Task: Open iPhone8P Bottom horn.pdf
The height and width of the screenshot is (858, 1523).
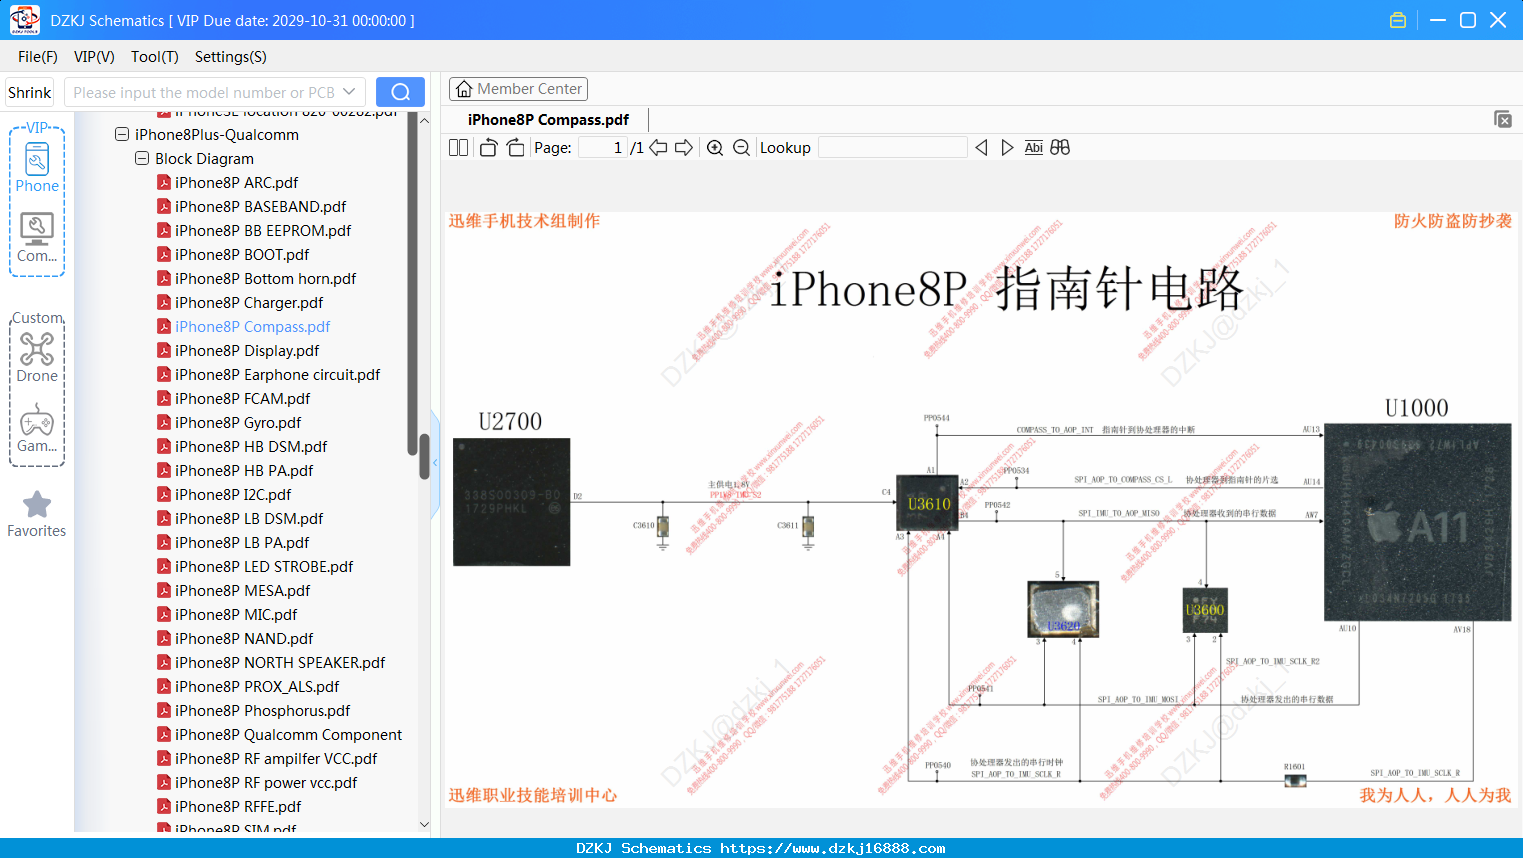Action: [265, 279]
